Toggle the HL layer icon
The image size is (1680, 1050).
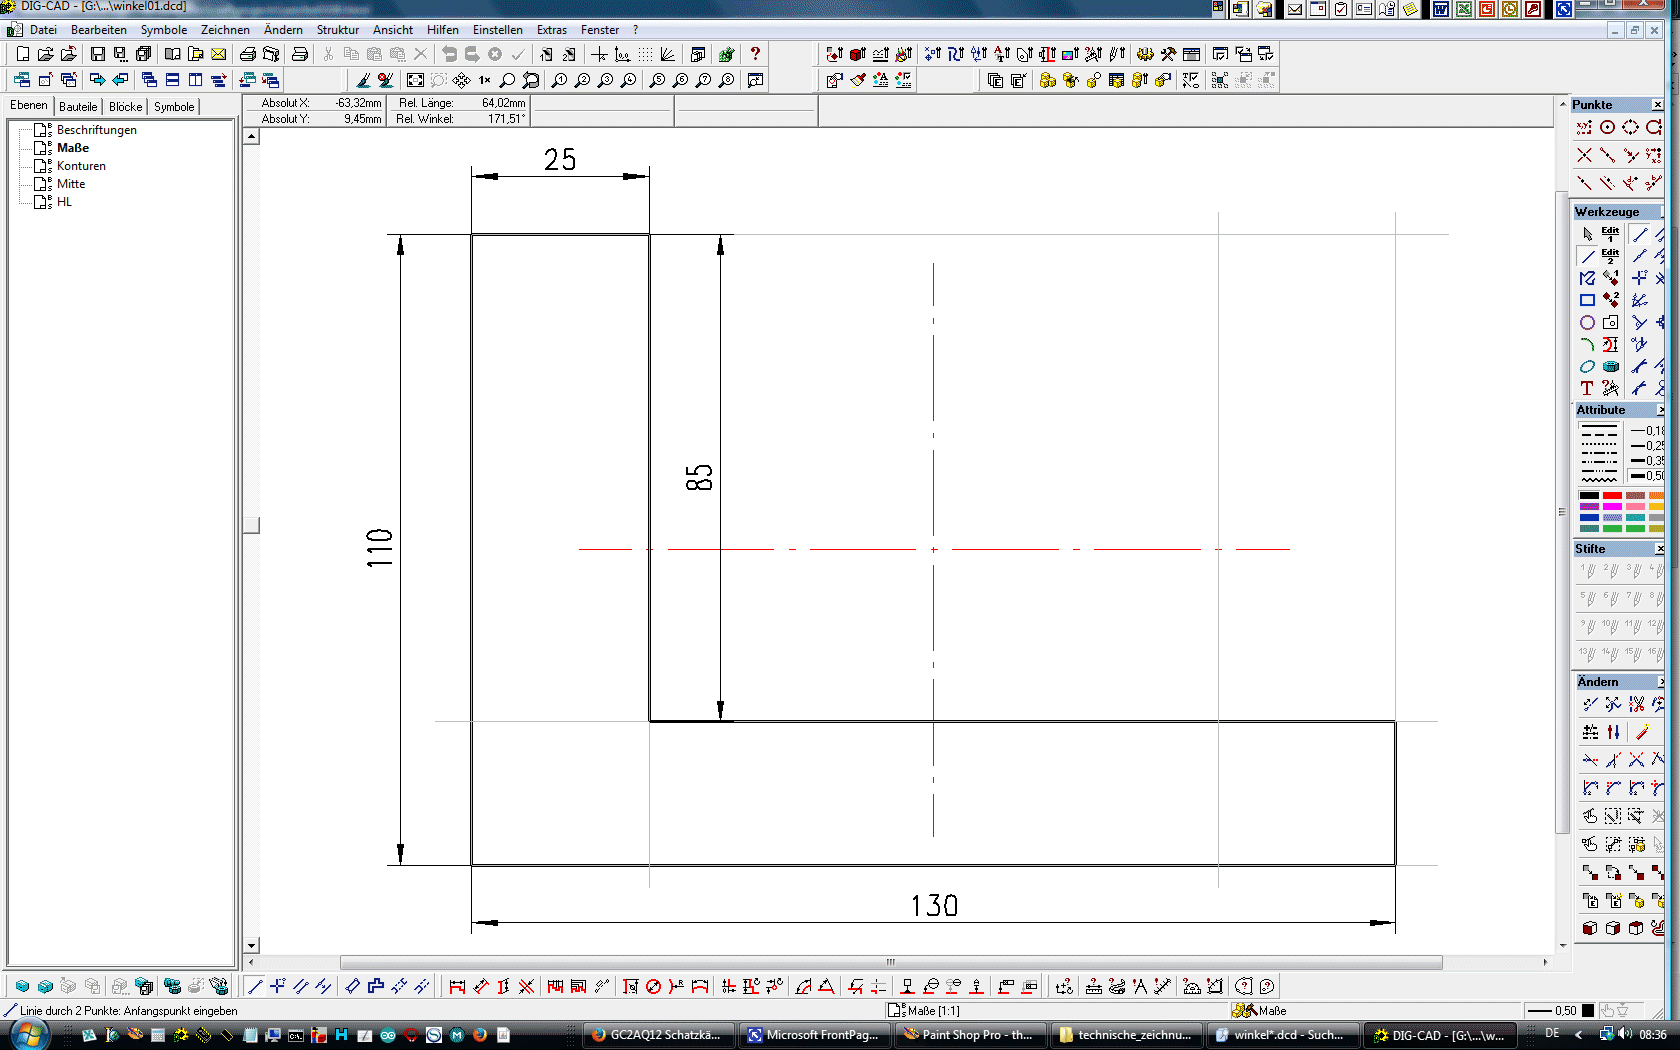pos(42,202)
